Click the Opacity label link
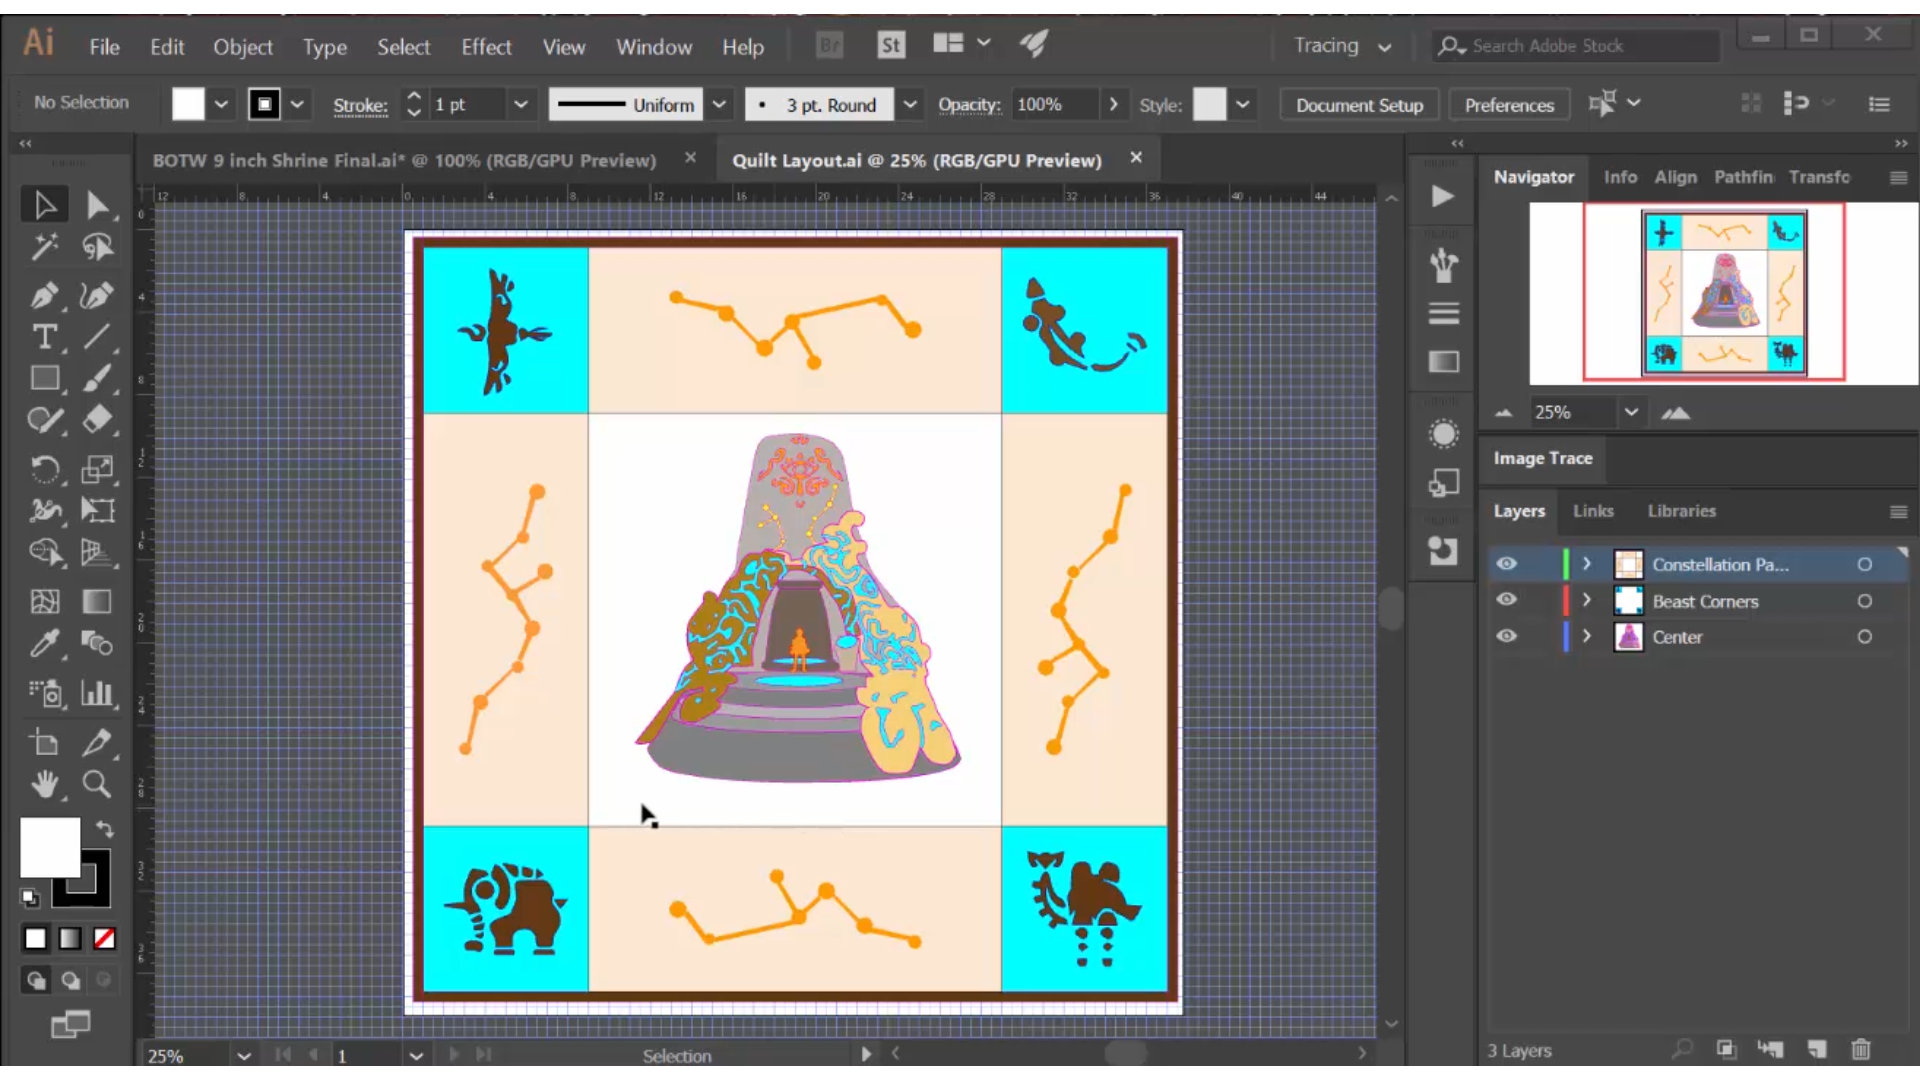 pyautogui.click(x=968, y=105)
